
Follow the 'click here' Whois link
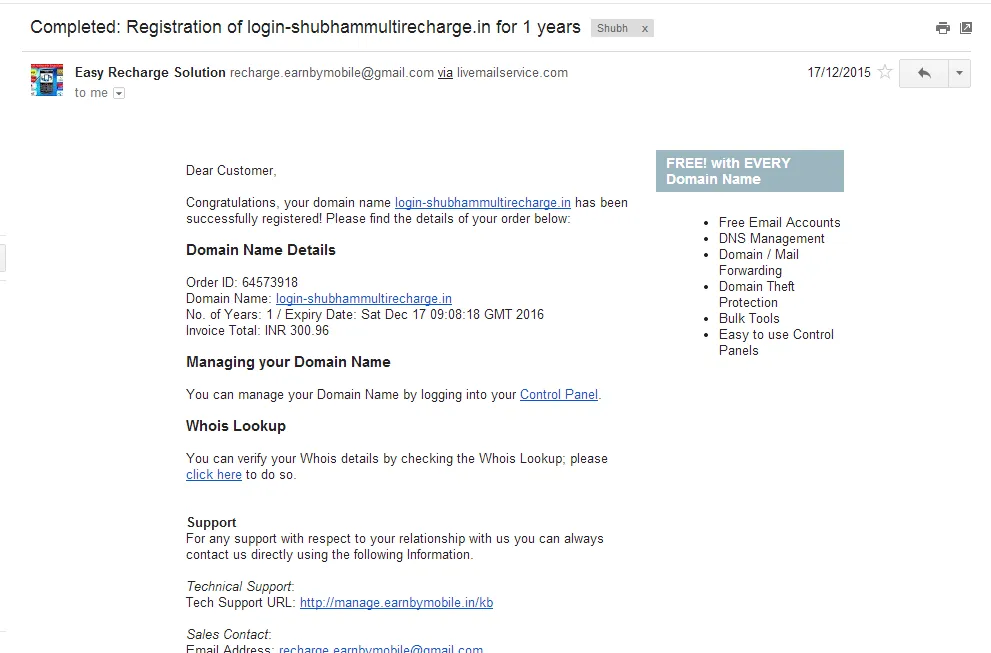tap(214, 475)
